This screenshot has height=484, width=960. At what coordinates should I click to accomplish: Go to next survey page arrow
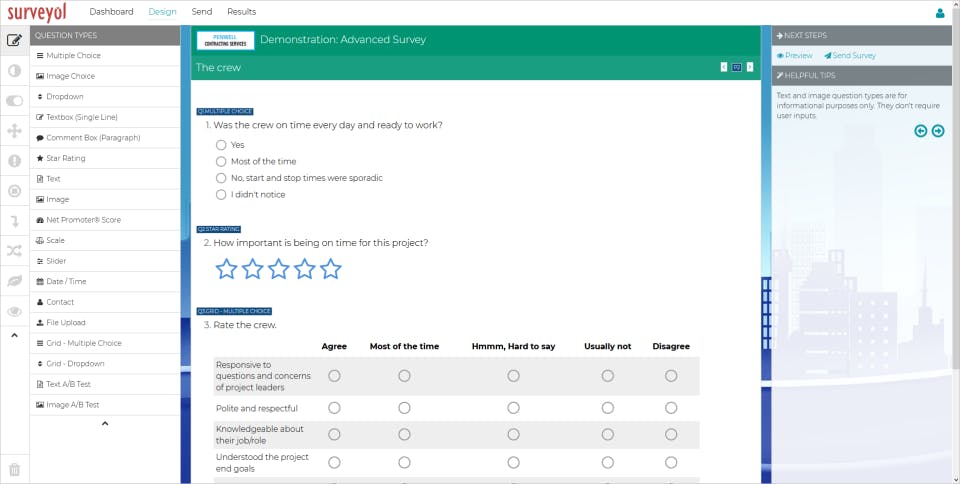(750, 67)
